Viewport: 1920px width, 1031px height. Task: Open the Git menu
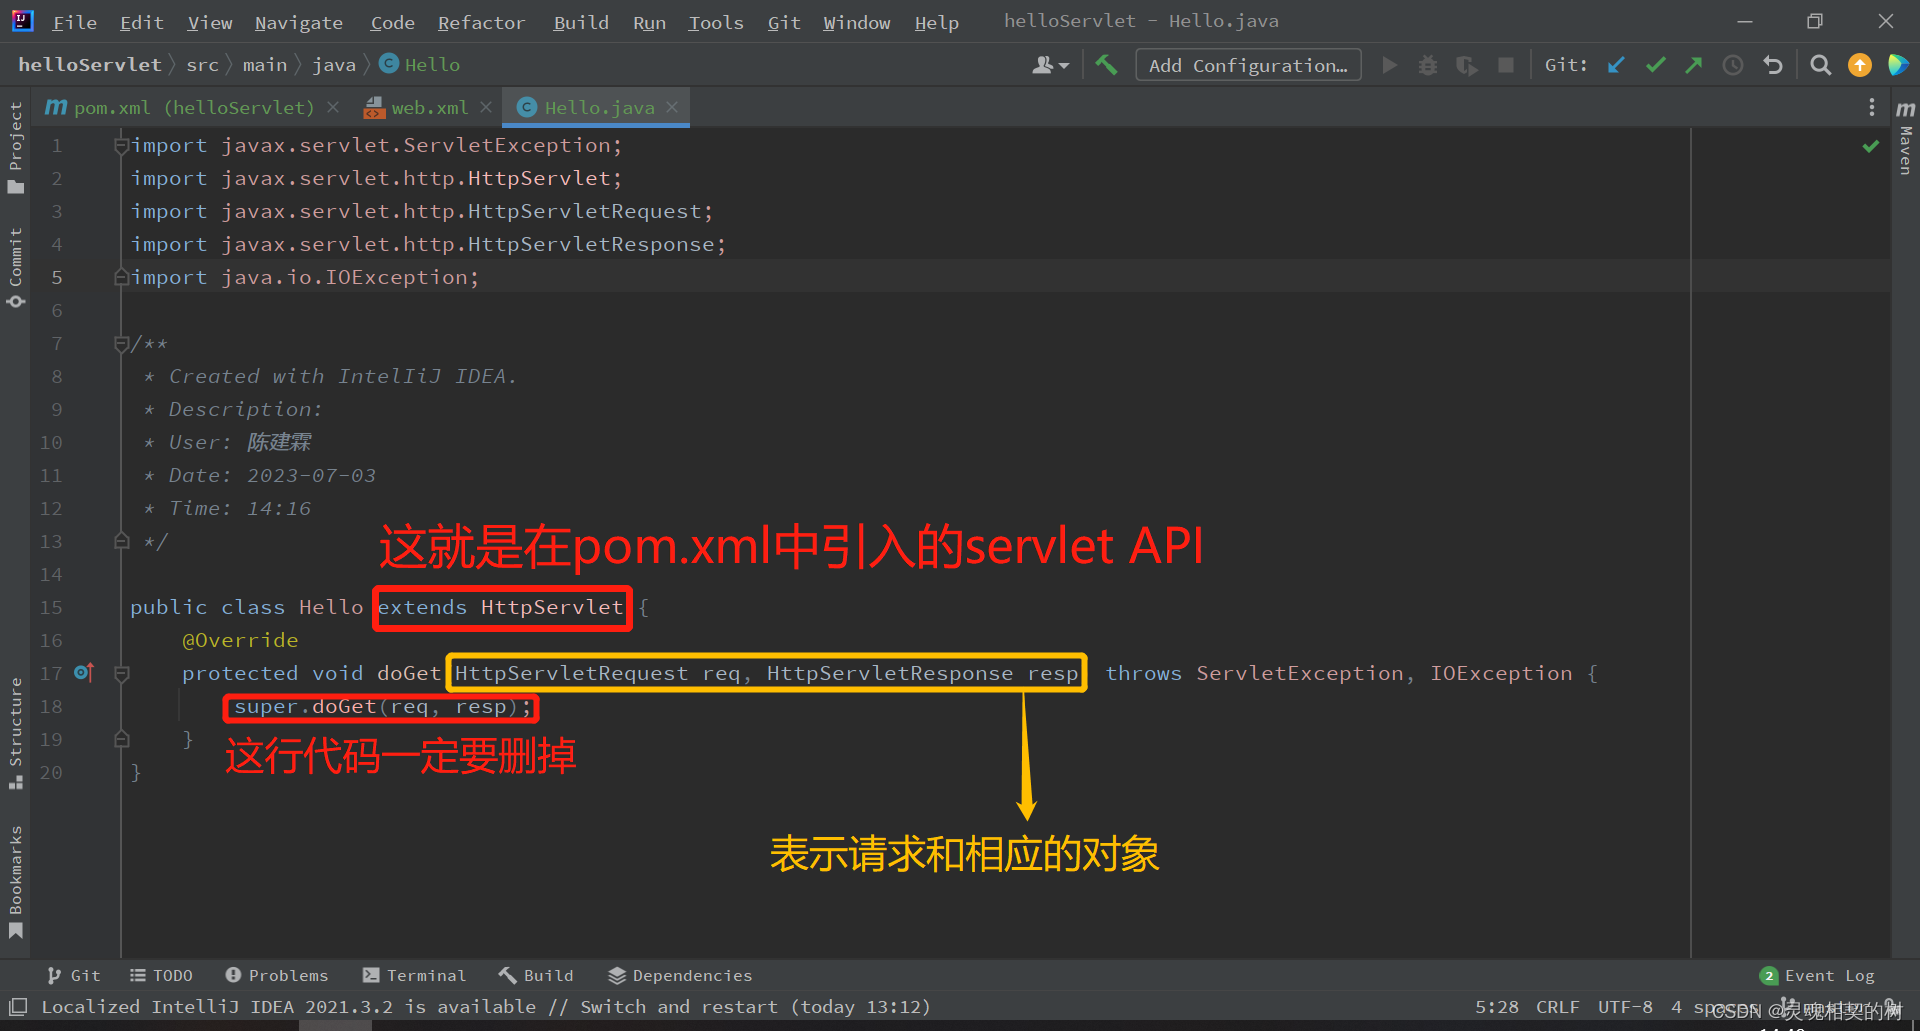(x=784, y=22)
